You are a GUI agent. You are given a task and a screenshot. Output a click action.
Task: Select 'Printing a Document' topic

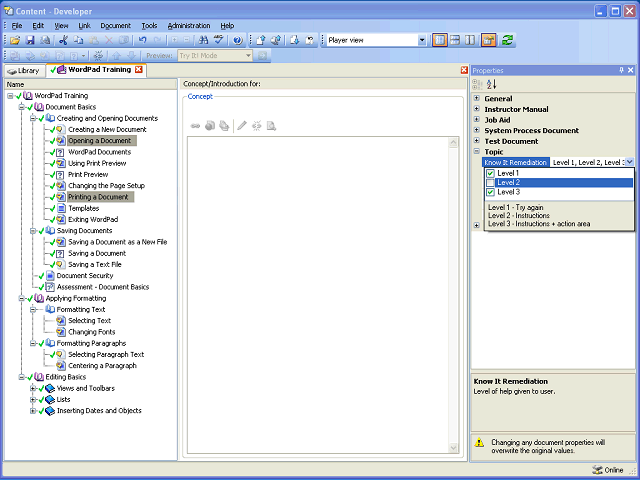pos(98,197)
